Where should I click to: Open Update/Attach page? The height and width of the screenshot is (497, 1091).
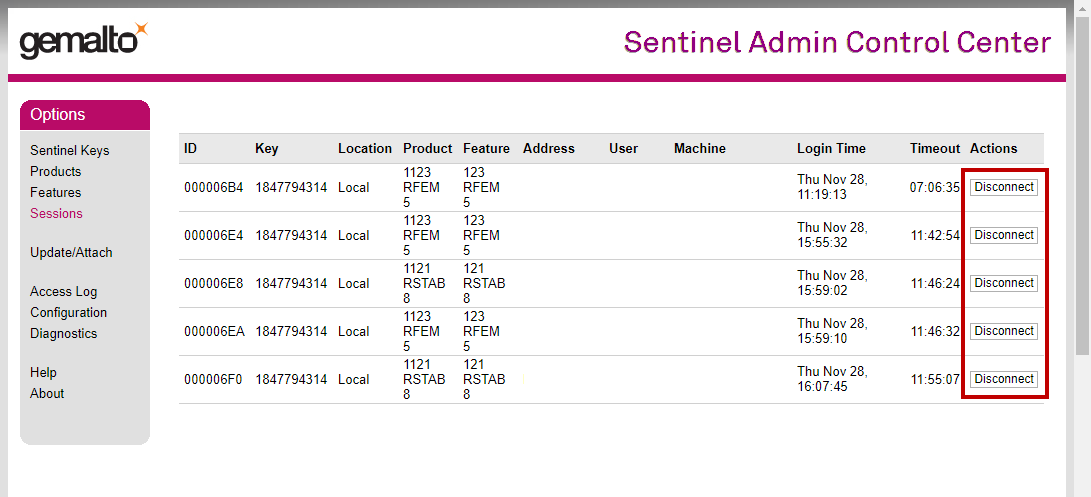pyautogui.click(x=71, y=253)
